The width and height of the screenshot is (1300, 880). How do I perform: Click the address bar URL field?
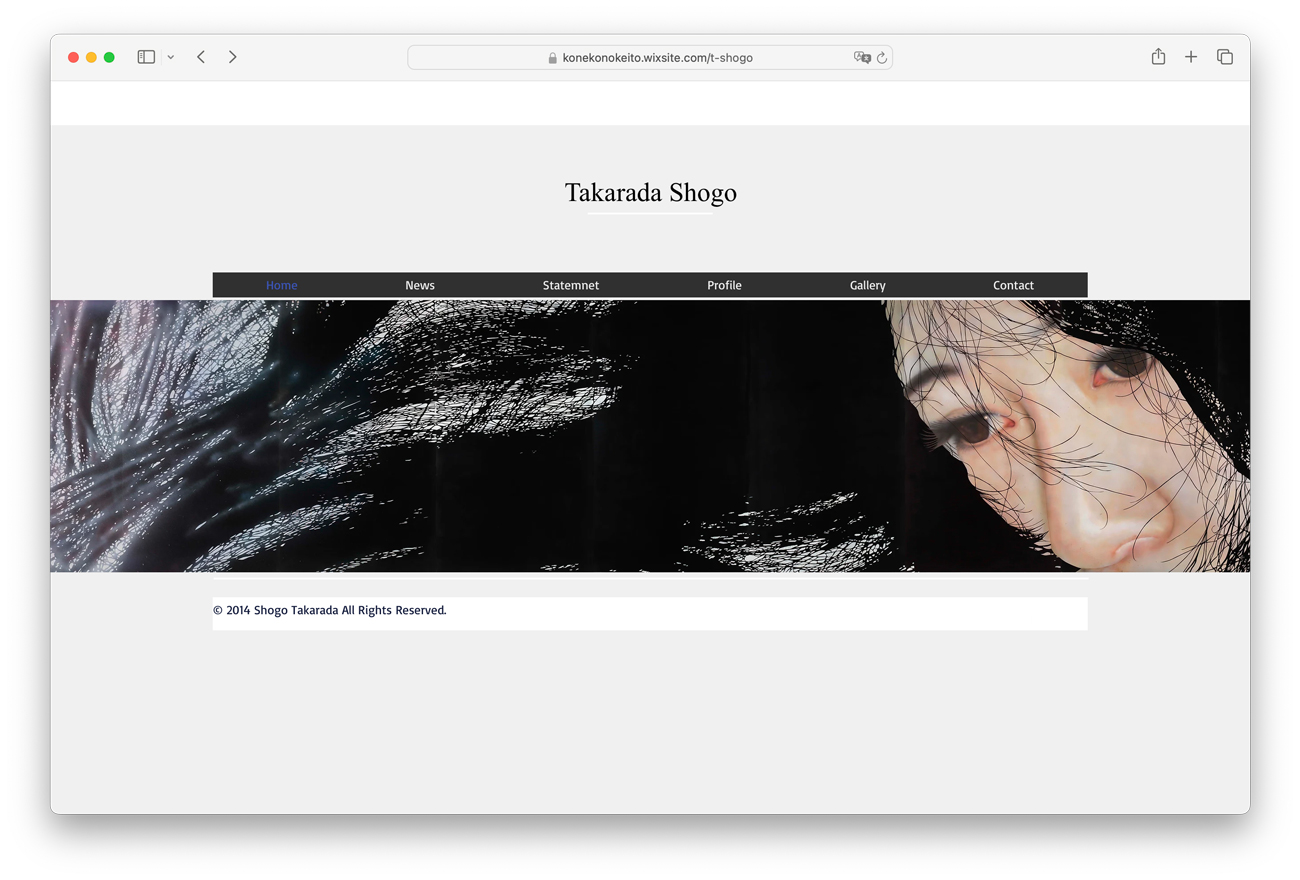(x=650, y=58)
